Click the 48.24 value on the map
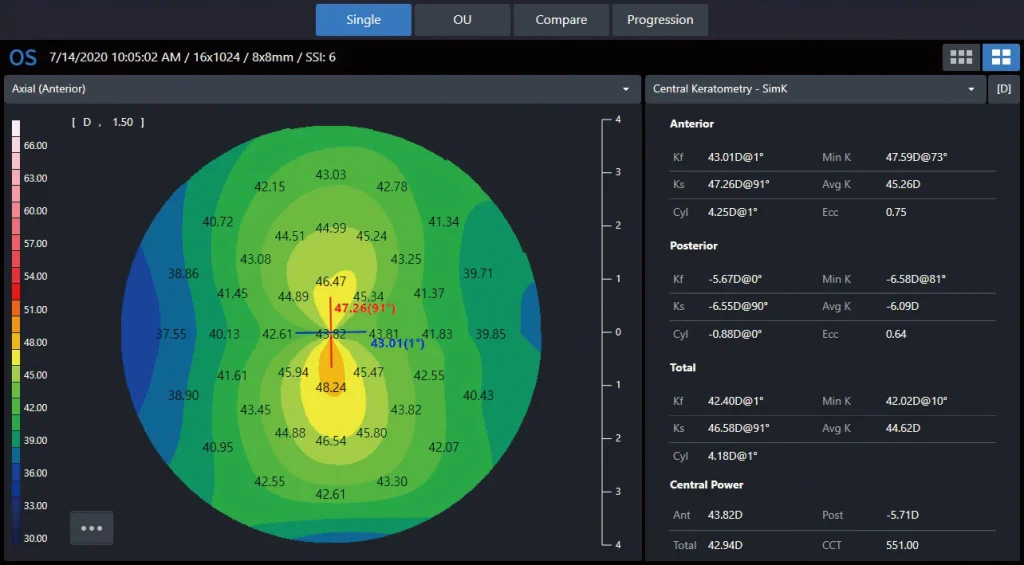 point(331,387)
